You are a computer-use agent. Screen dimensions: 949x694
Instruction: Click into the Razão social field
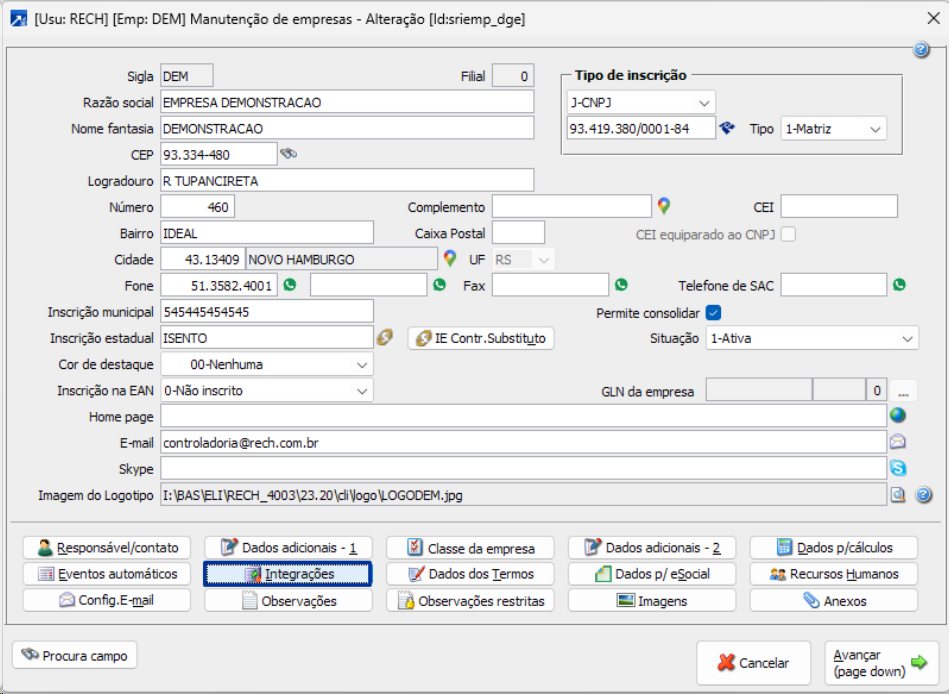pyautogui.click(x=347, y=102)
